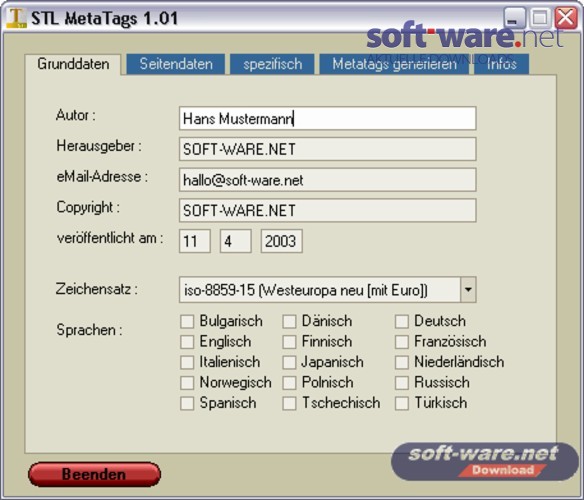Screen dimensions: 584x500
Task: Enable the Niederländisch checkbox
Action: coord(402,362)
